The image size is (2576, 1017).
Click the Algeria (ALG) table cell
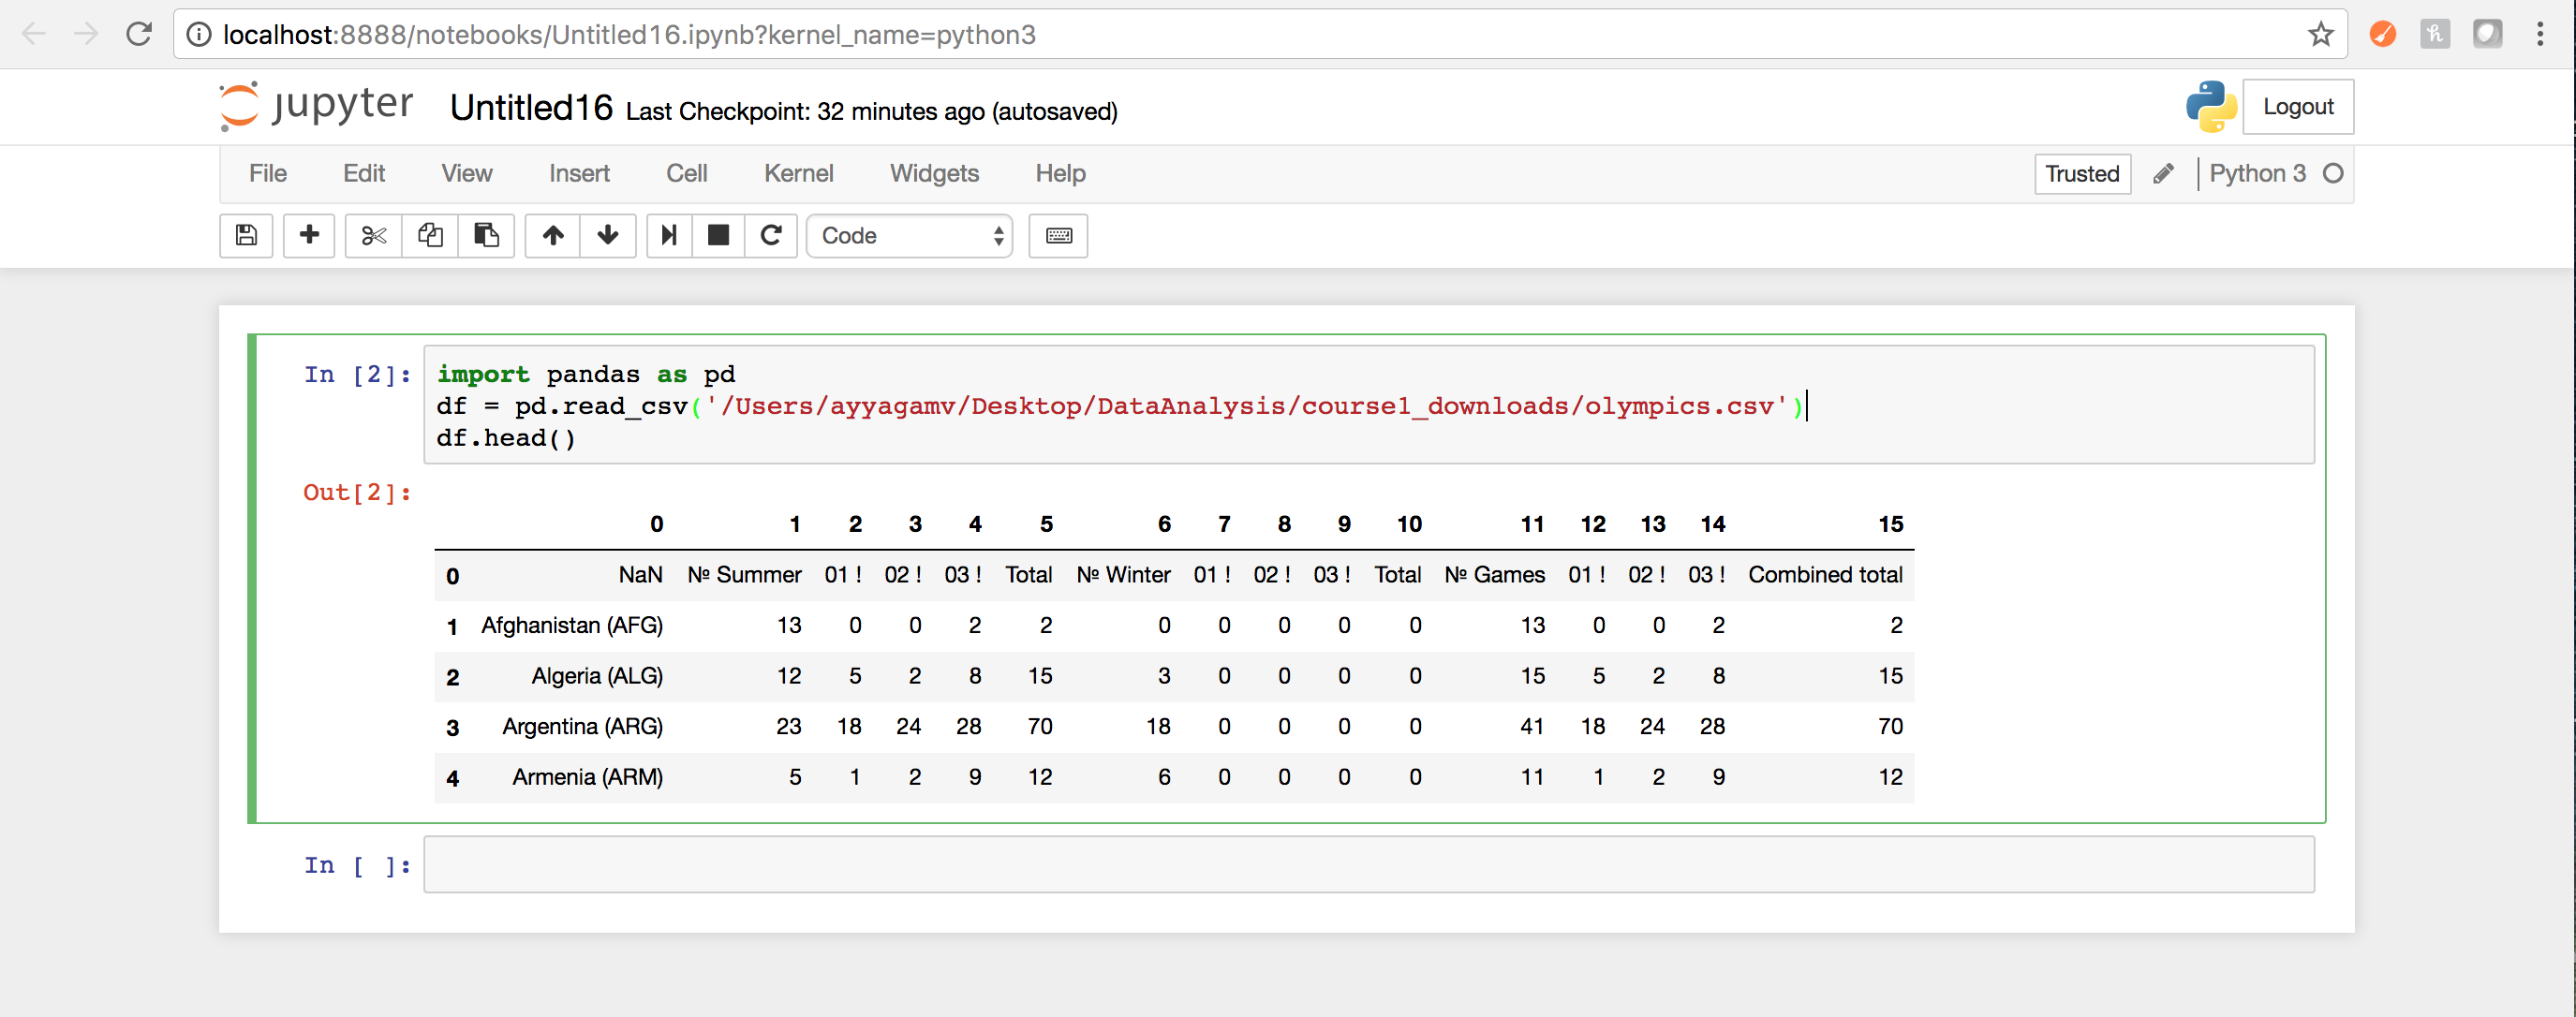click(597, 676)
